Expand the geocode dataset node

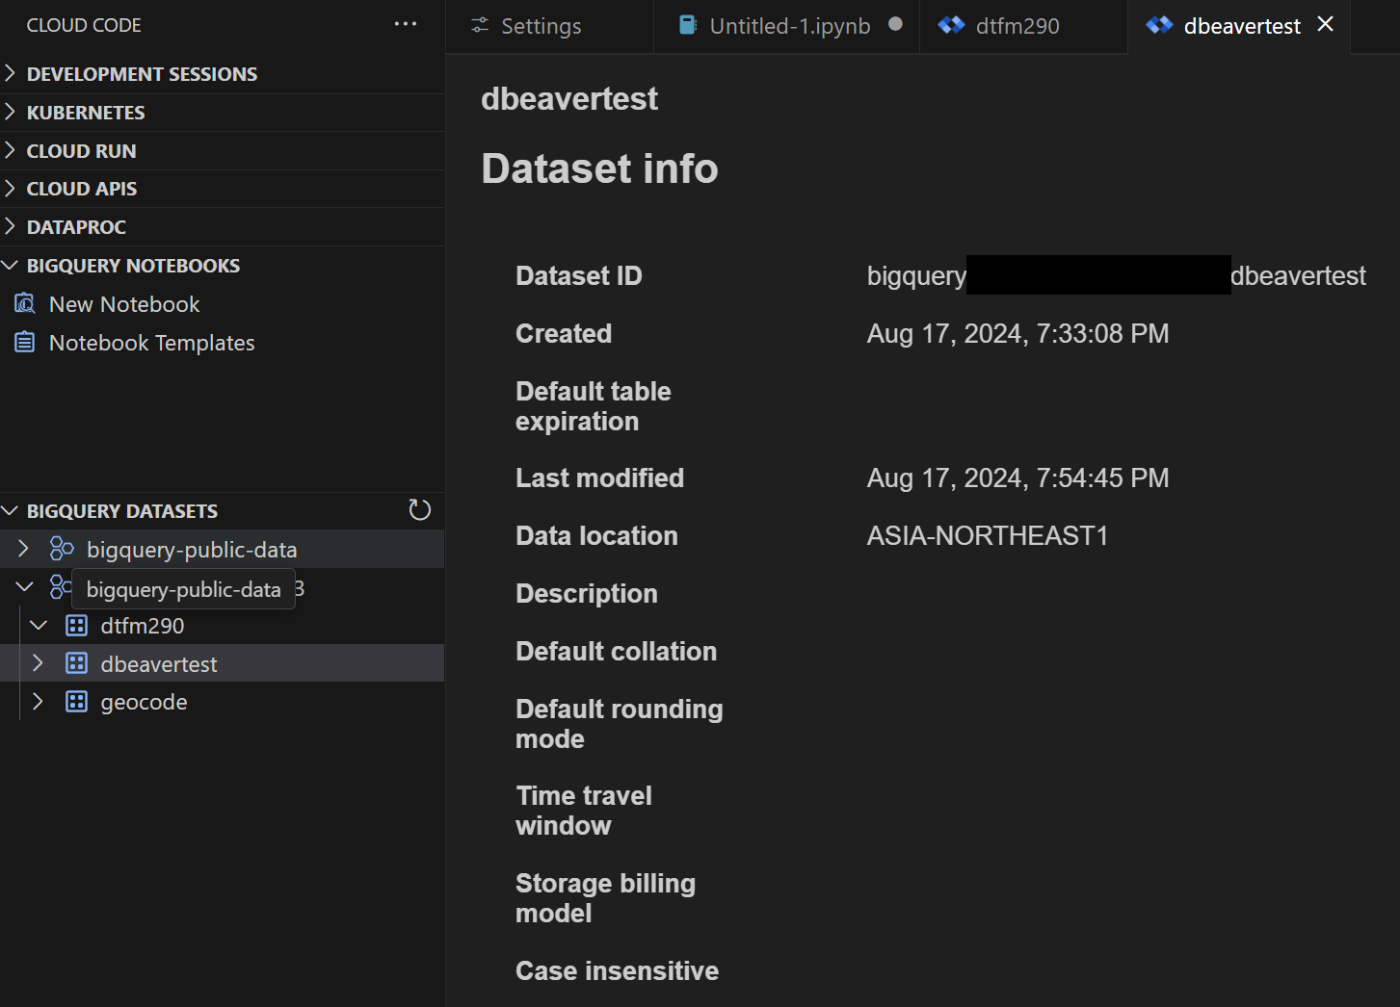point(38,702)
